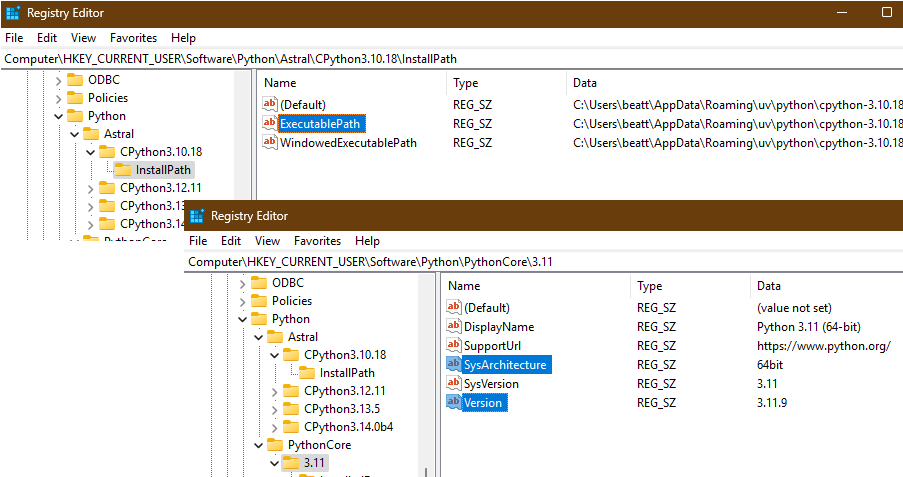The height and width of the screenshot is (477, 903).
Task: Select CPython3.13.5 key label in front window
Action: pyautogui.click(x=342, y=409)
